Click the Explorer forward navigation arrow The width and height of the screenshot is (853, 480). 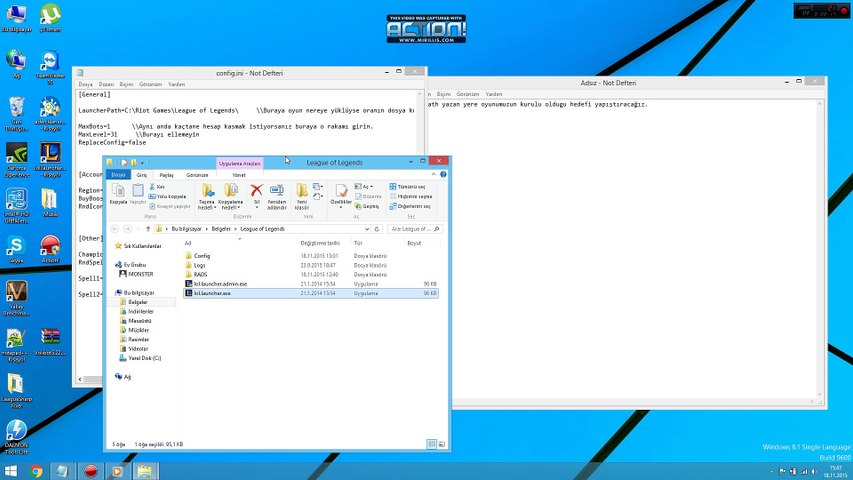127,229
